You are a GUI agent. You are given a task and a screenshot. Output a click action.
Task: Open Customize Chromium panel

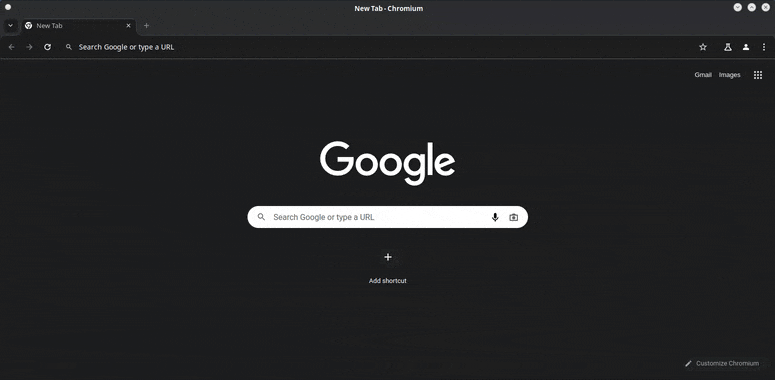722,363
